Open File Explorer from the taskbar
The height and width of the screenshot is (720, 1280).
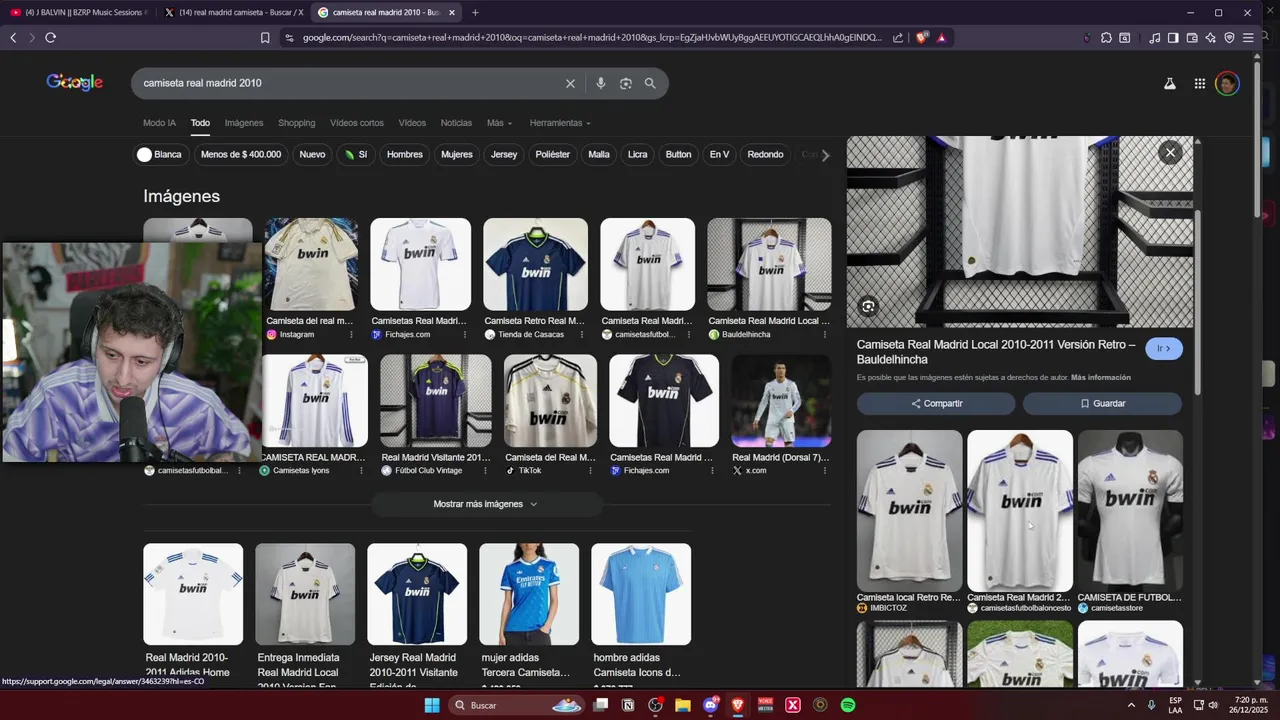coord(683,705)
